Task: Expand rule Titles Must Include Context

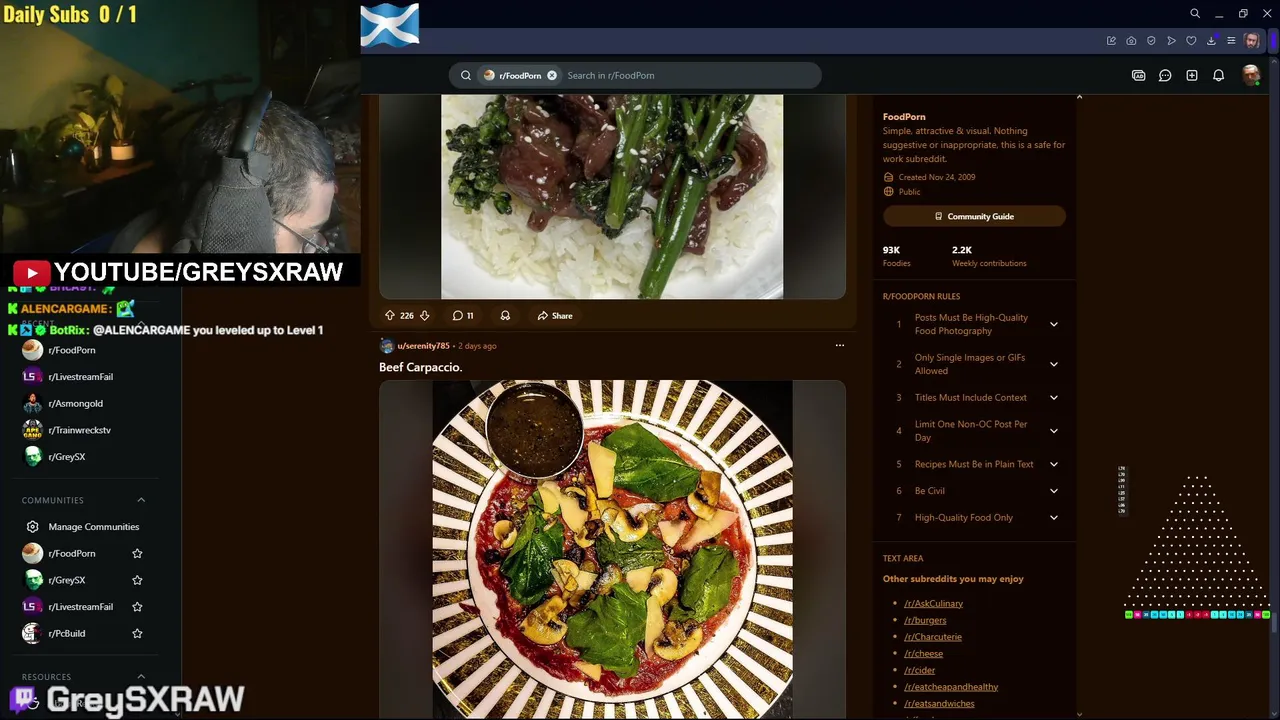Action: pyautogui.click(x=1053, y=397)
